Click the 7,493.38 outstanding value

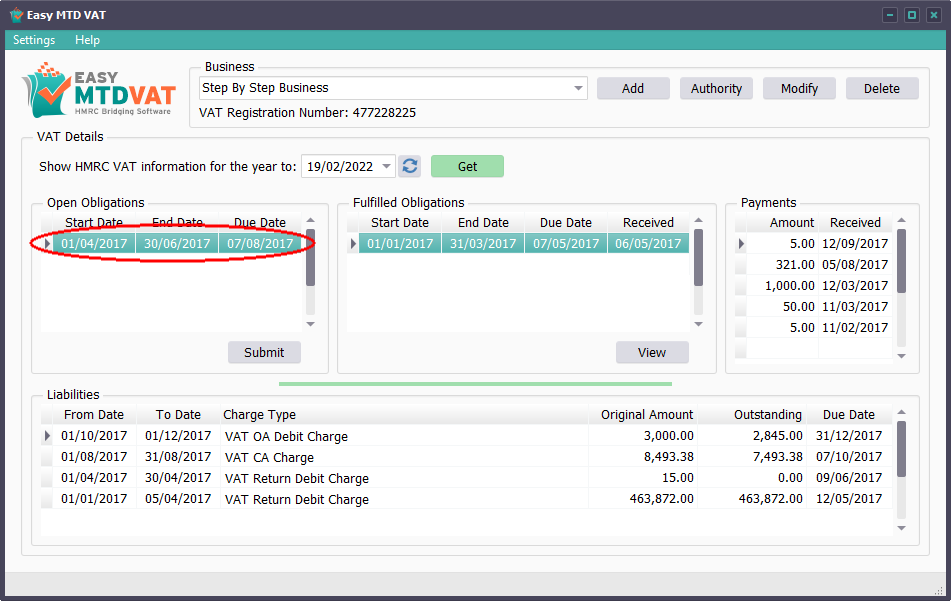coord(778,457)
